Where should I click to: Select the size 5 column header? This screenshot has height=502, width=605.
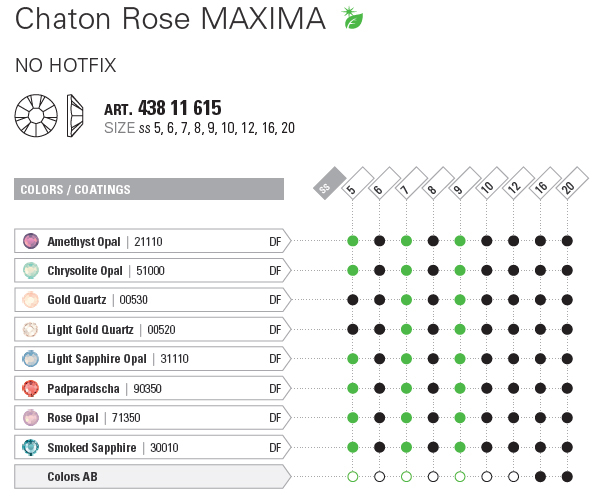click(x=353, y=184)
